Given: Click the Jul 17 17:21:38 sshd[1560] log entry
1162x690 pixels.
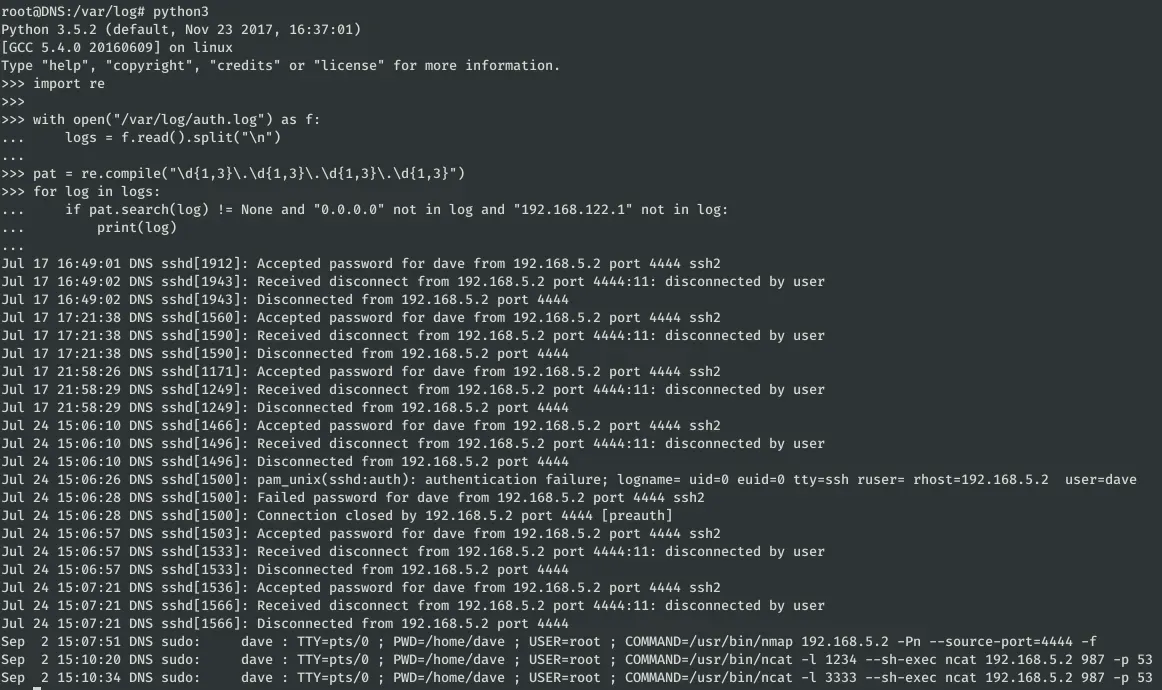Looking at the screenshot, I should coord(360,317).
